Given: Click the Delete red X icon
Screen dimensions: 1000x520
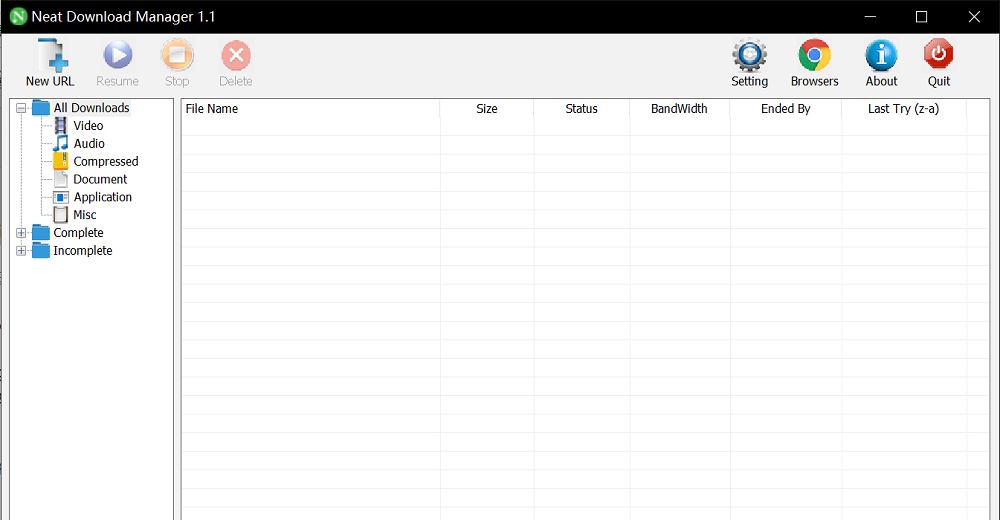Looking at the screenshot, I should pyautogui.click(x=236, y=56).
